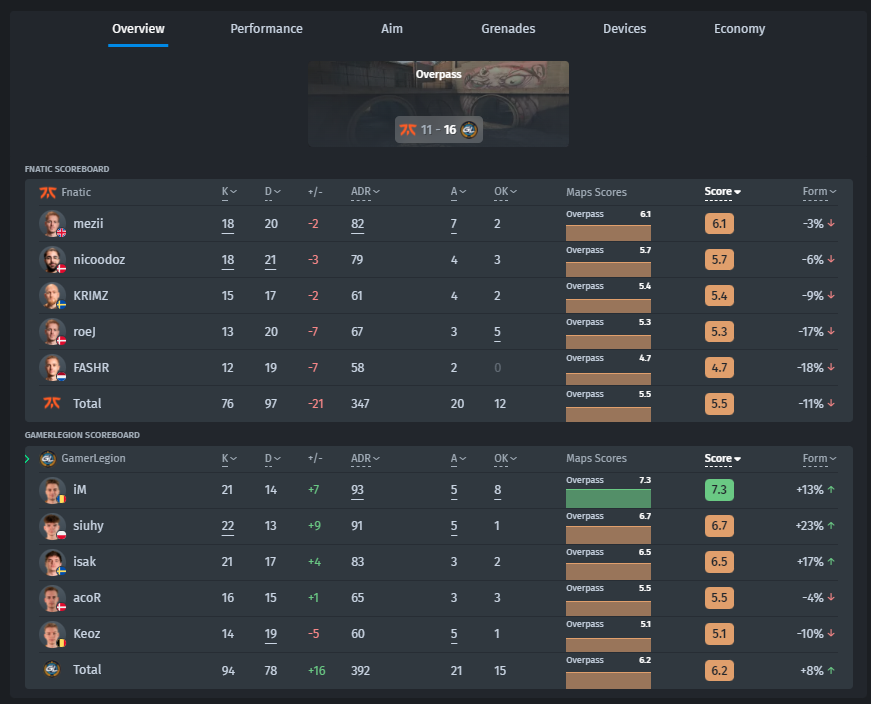Viewport: 871px width, 704px height.
Task: Sort the GamerLegion scoreboard by Score
Action: coord(722,458)
